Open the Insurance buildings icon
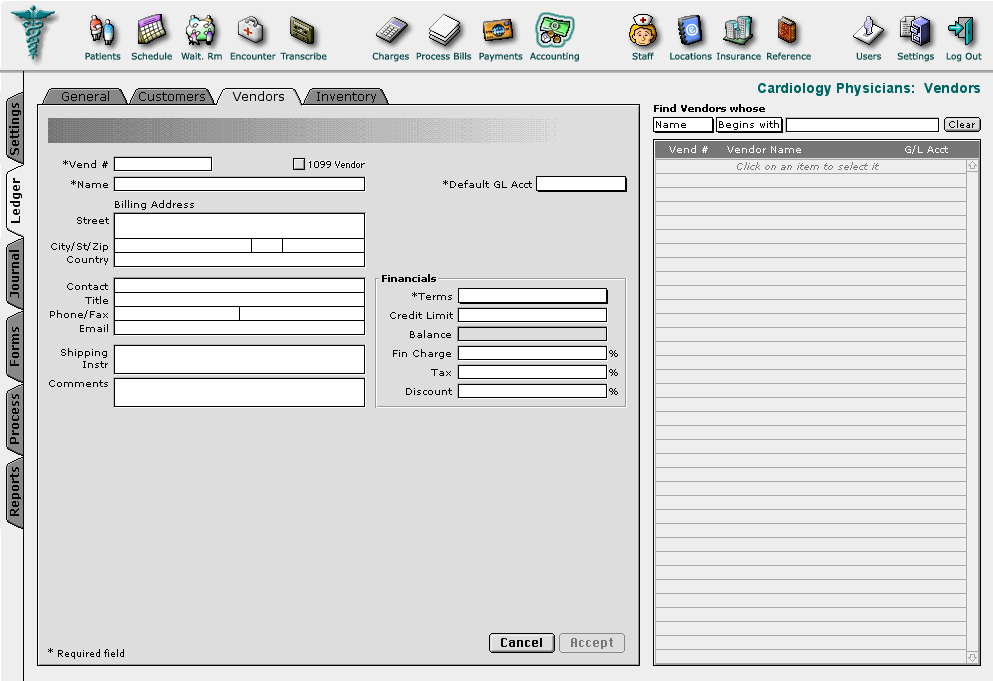Image resolution: width=993 pixels, height=681 pixels. 738,30
